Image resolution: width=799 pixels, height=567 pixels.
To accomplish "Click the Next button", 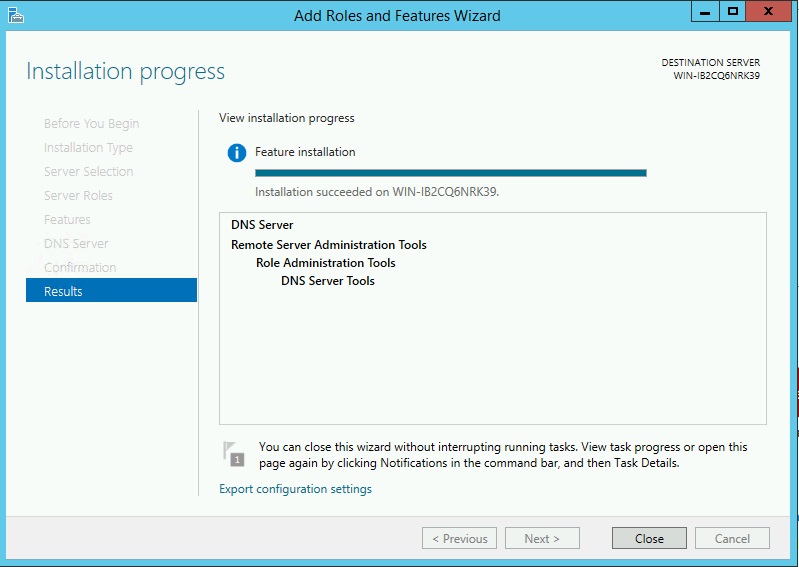I will tap(542, 538).
